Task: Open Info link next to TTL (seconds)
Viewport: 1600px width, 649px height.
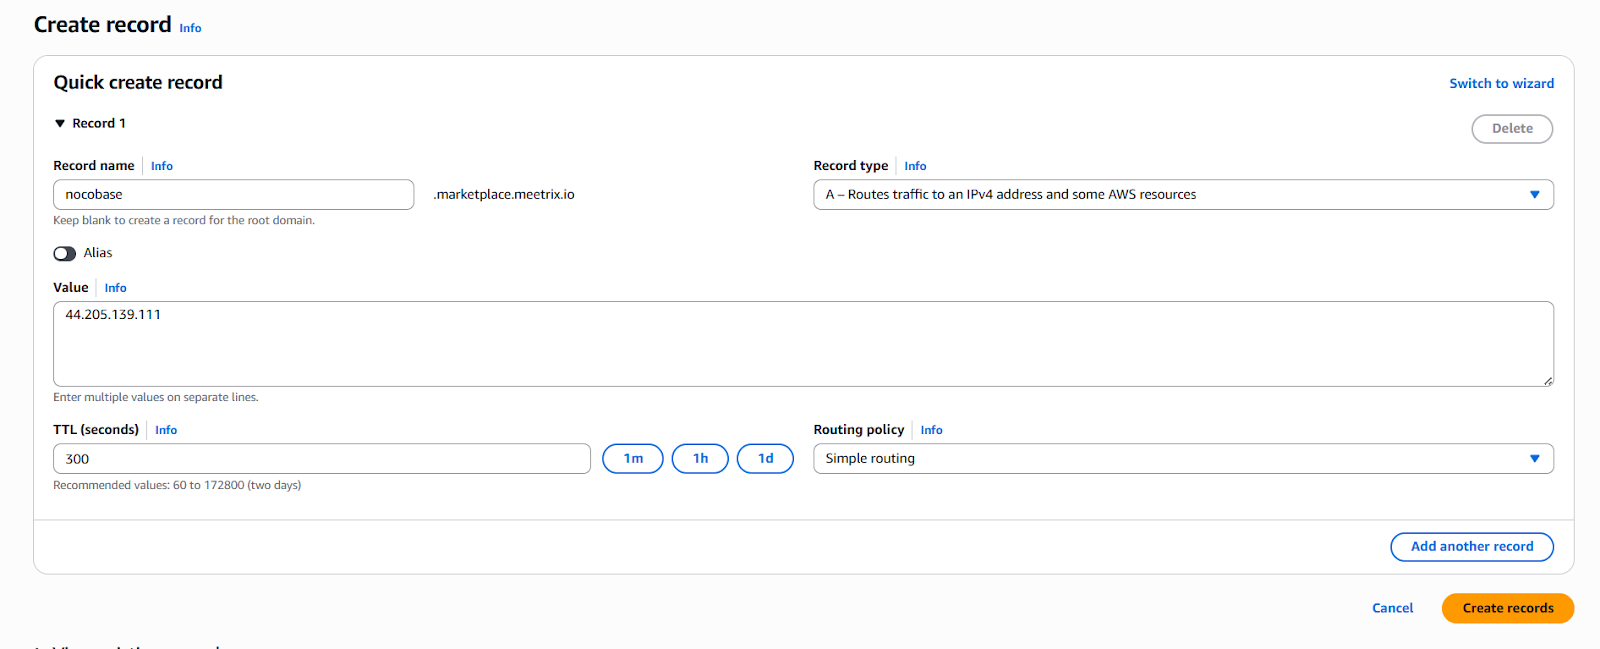Action: coord(166,430)
